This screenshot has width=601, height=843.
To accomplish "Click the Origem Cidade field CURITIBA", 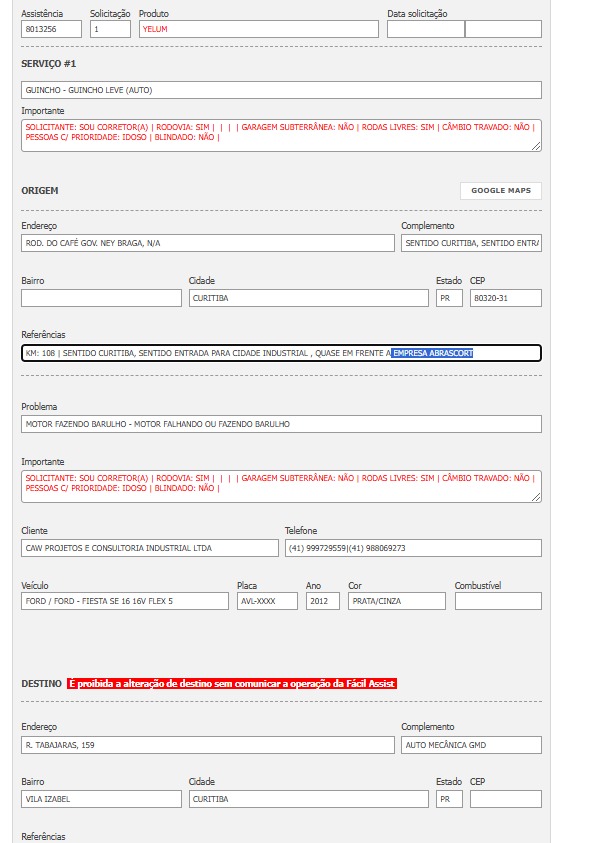I will coord(309,298).
